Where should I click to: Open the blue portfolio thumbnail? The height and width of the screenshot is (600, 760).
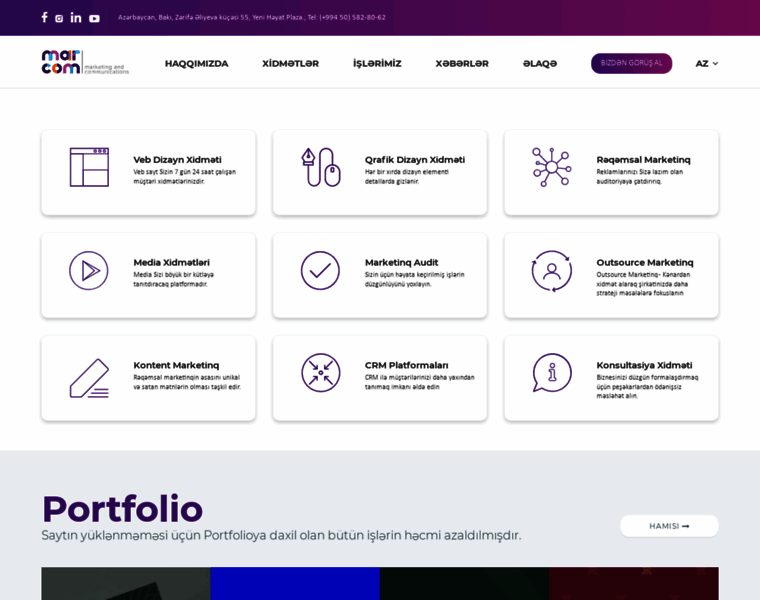295,584
